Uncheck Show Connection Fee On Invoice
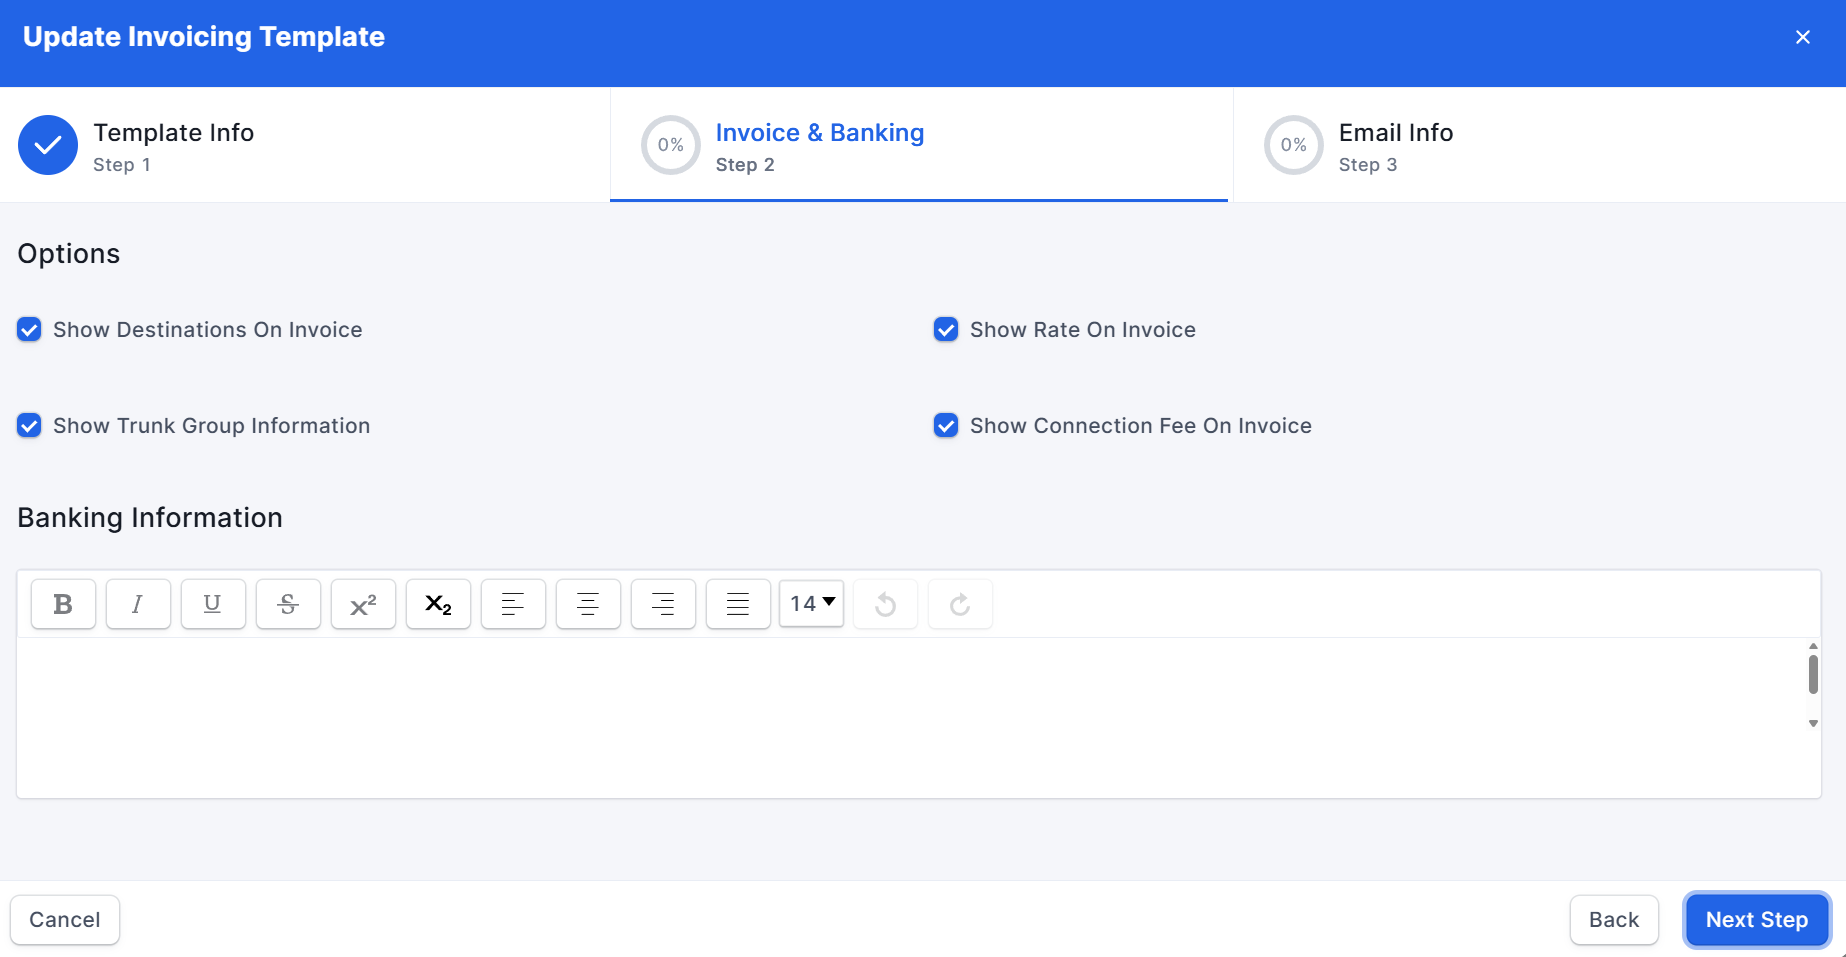 946,426
